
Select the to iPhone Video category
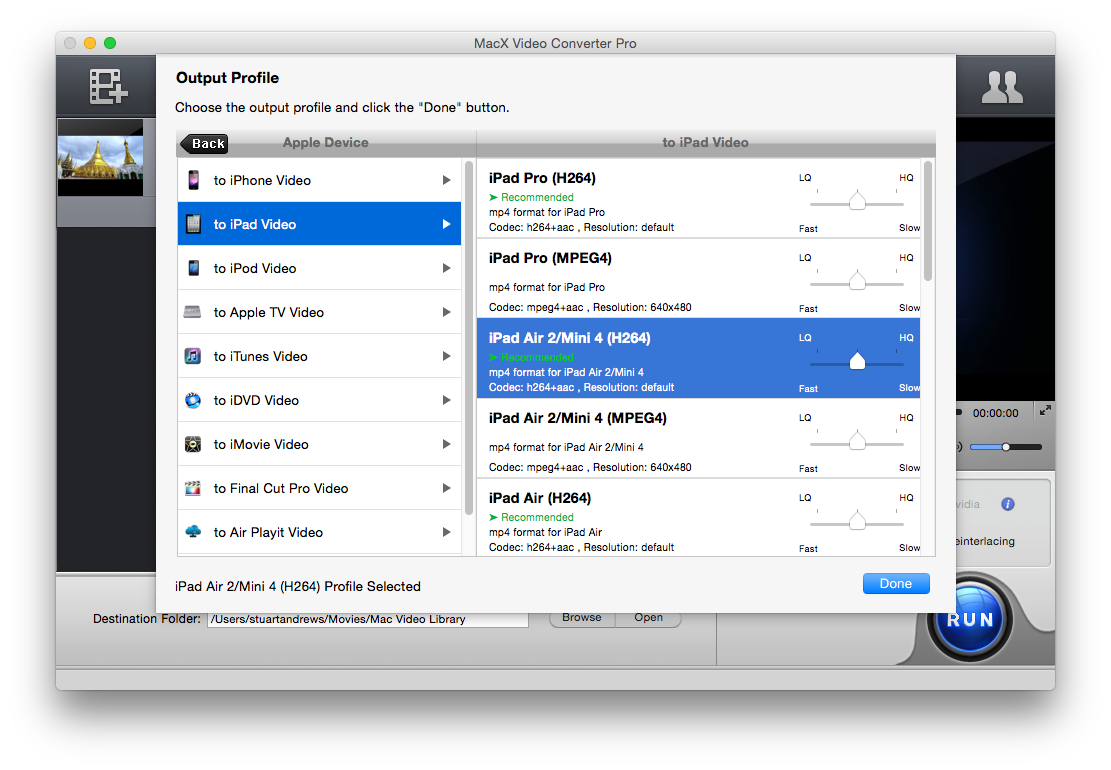pos(320,180)
